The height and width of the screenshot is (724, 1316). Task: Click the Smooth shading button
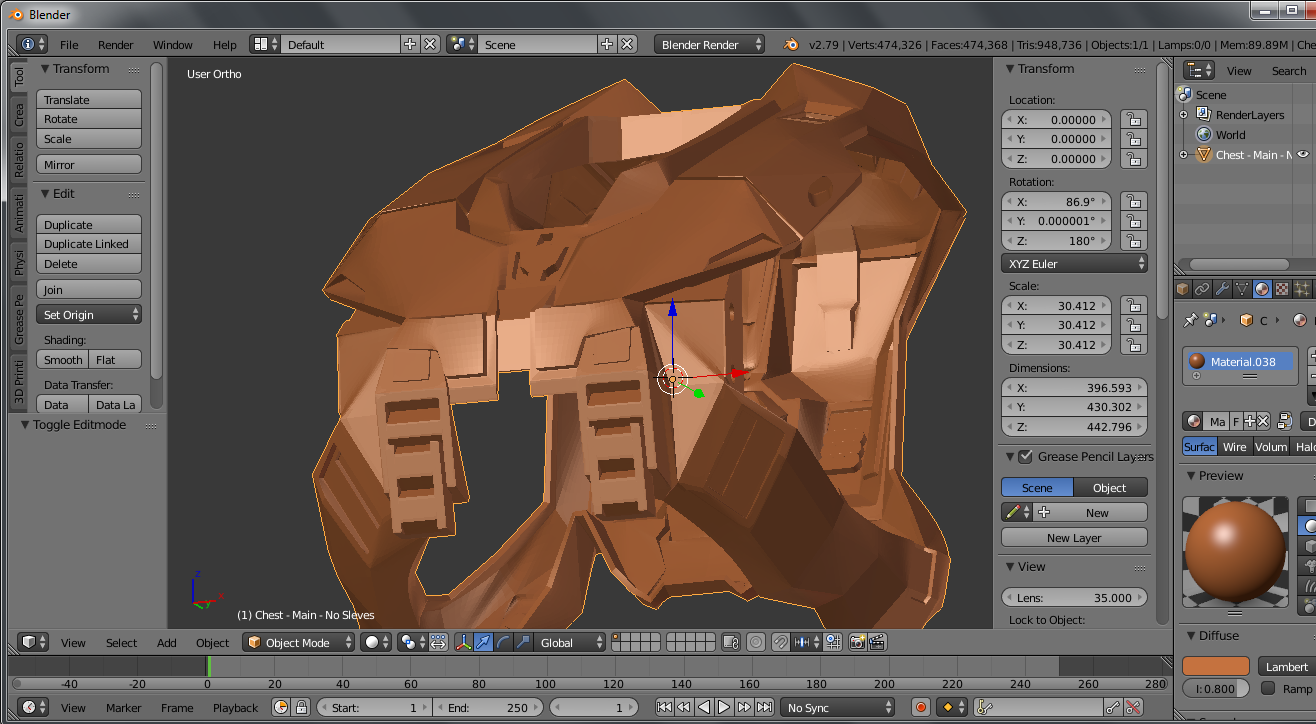click(63, 359)
